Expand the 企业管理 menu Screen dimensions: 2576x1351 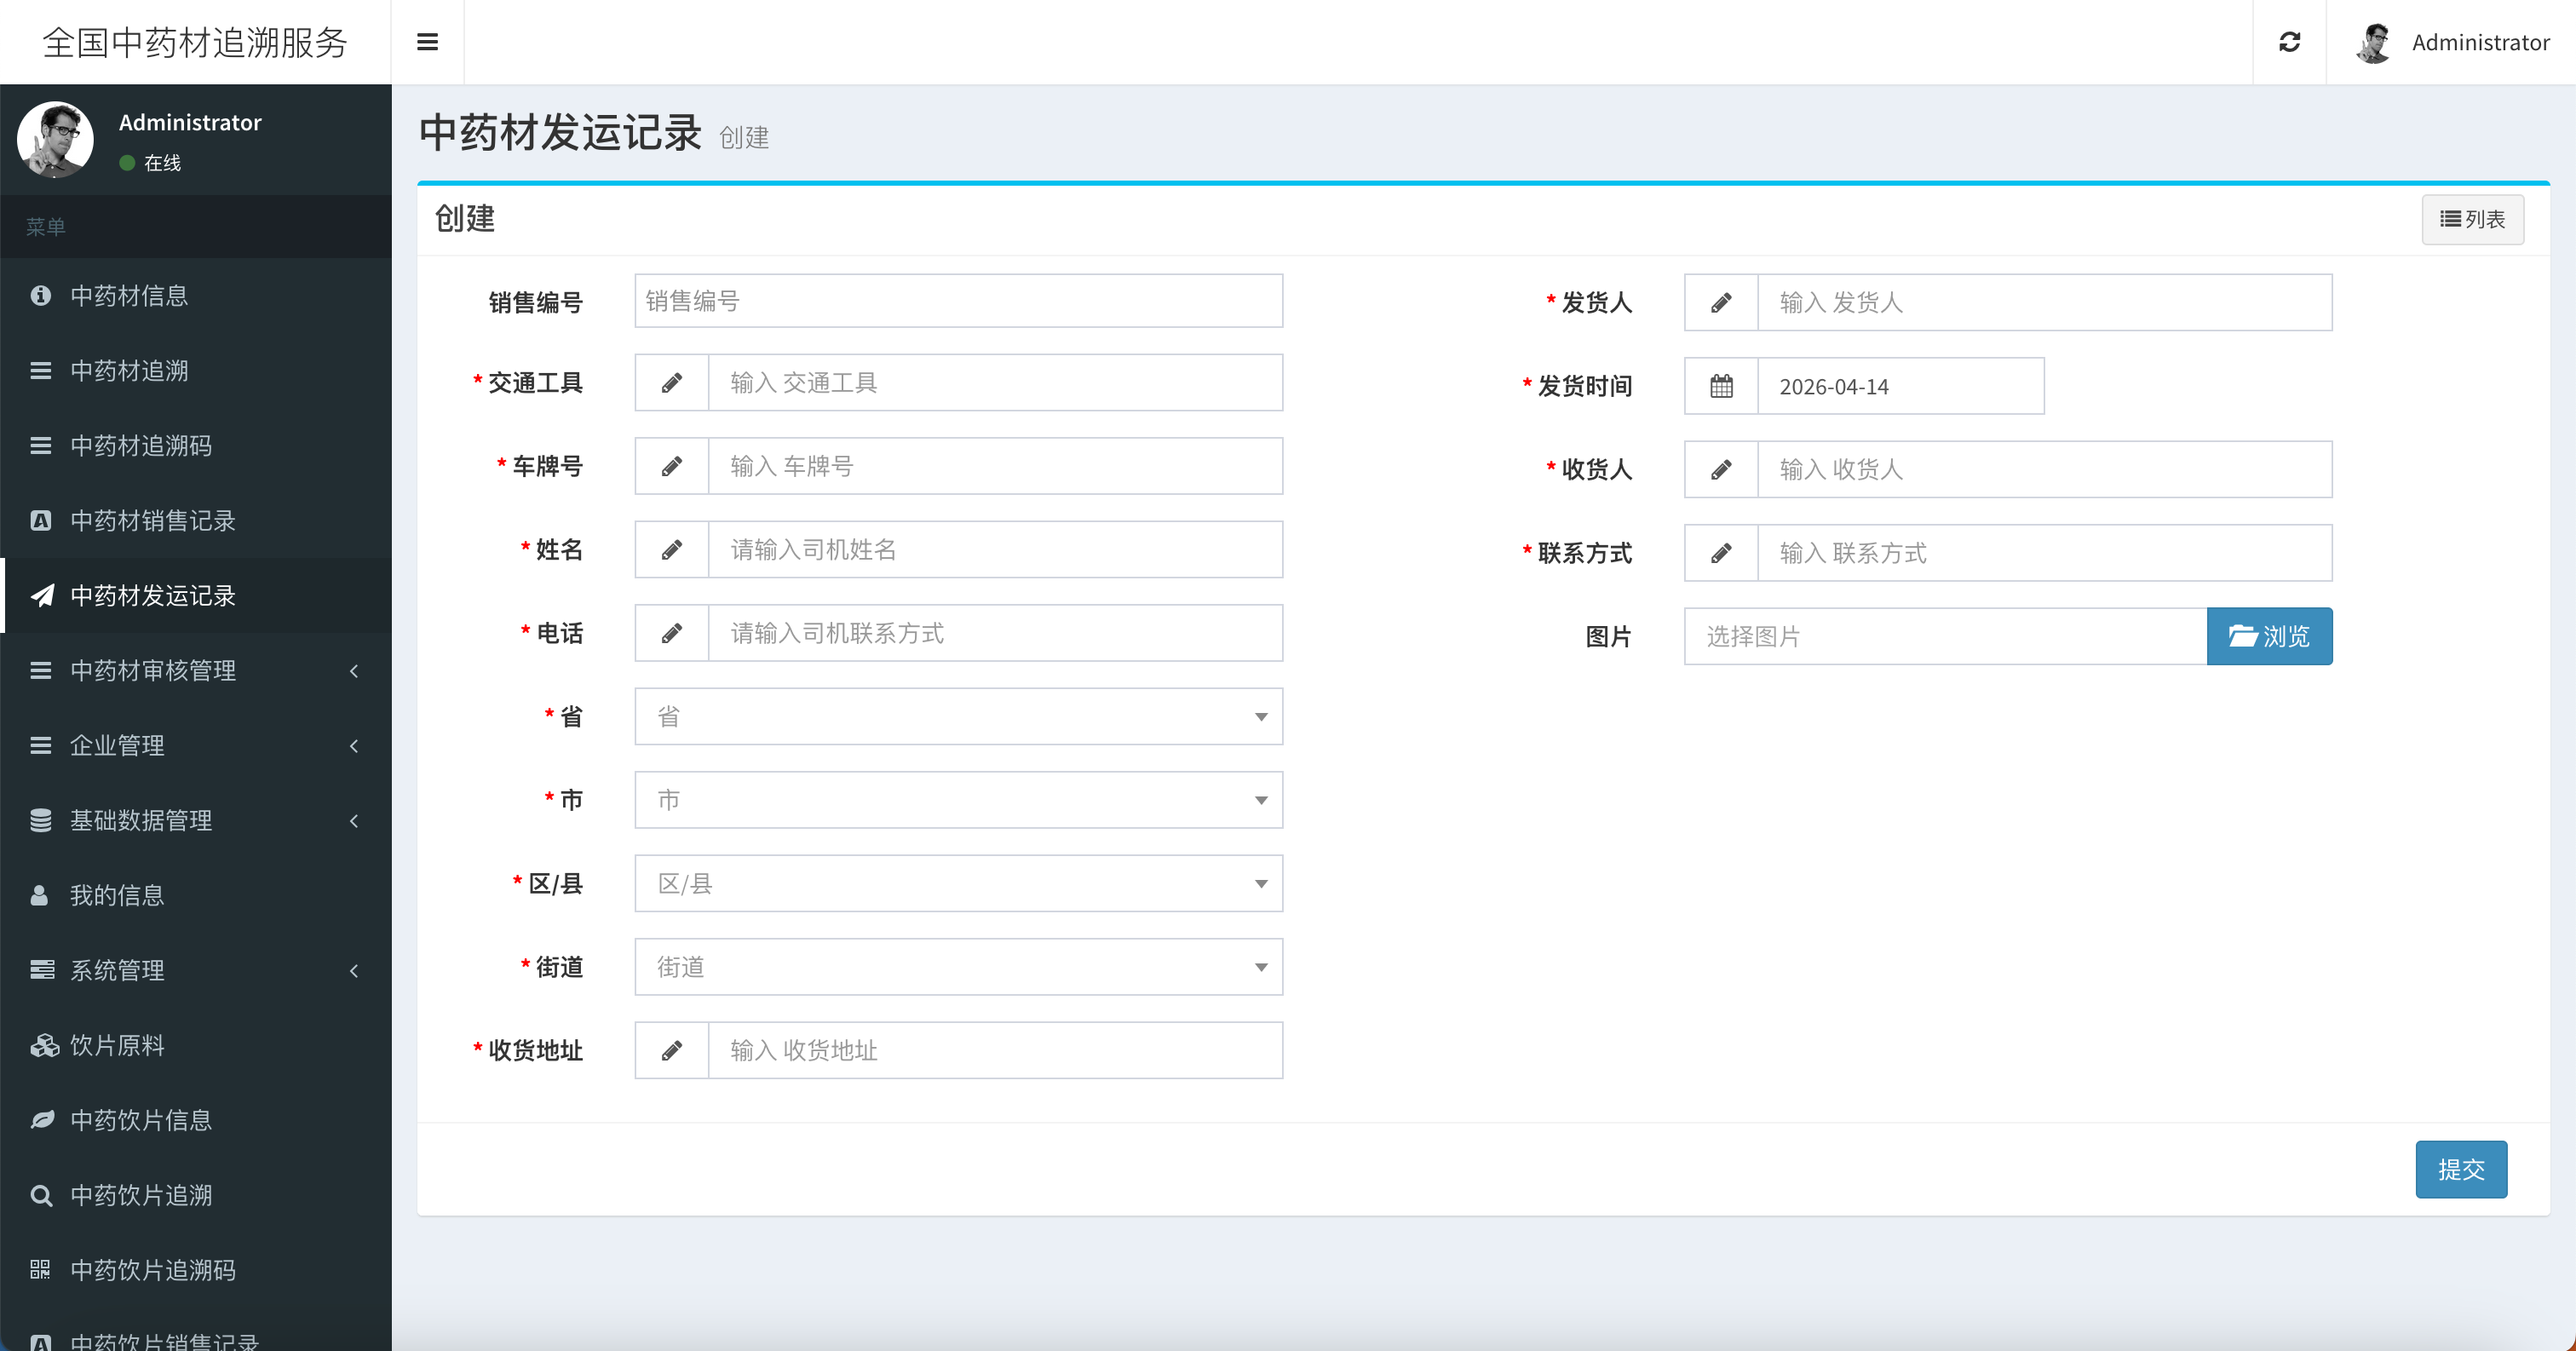[x=116, y=745]
